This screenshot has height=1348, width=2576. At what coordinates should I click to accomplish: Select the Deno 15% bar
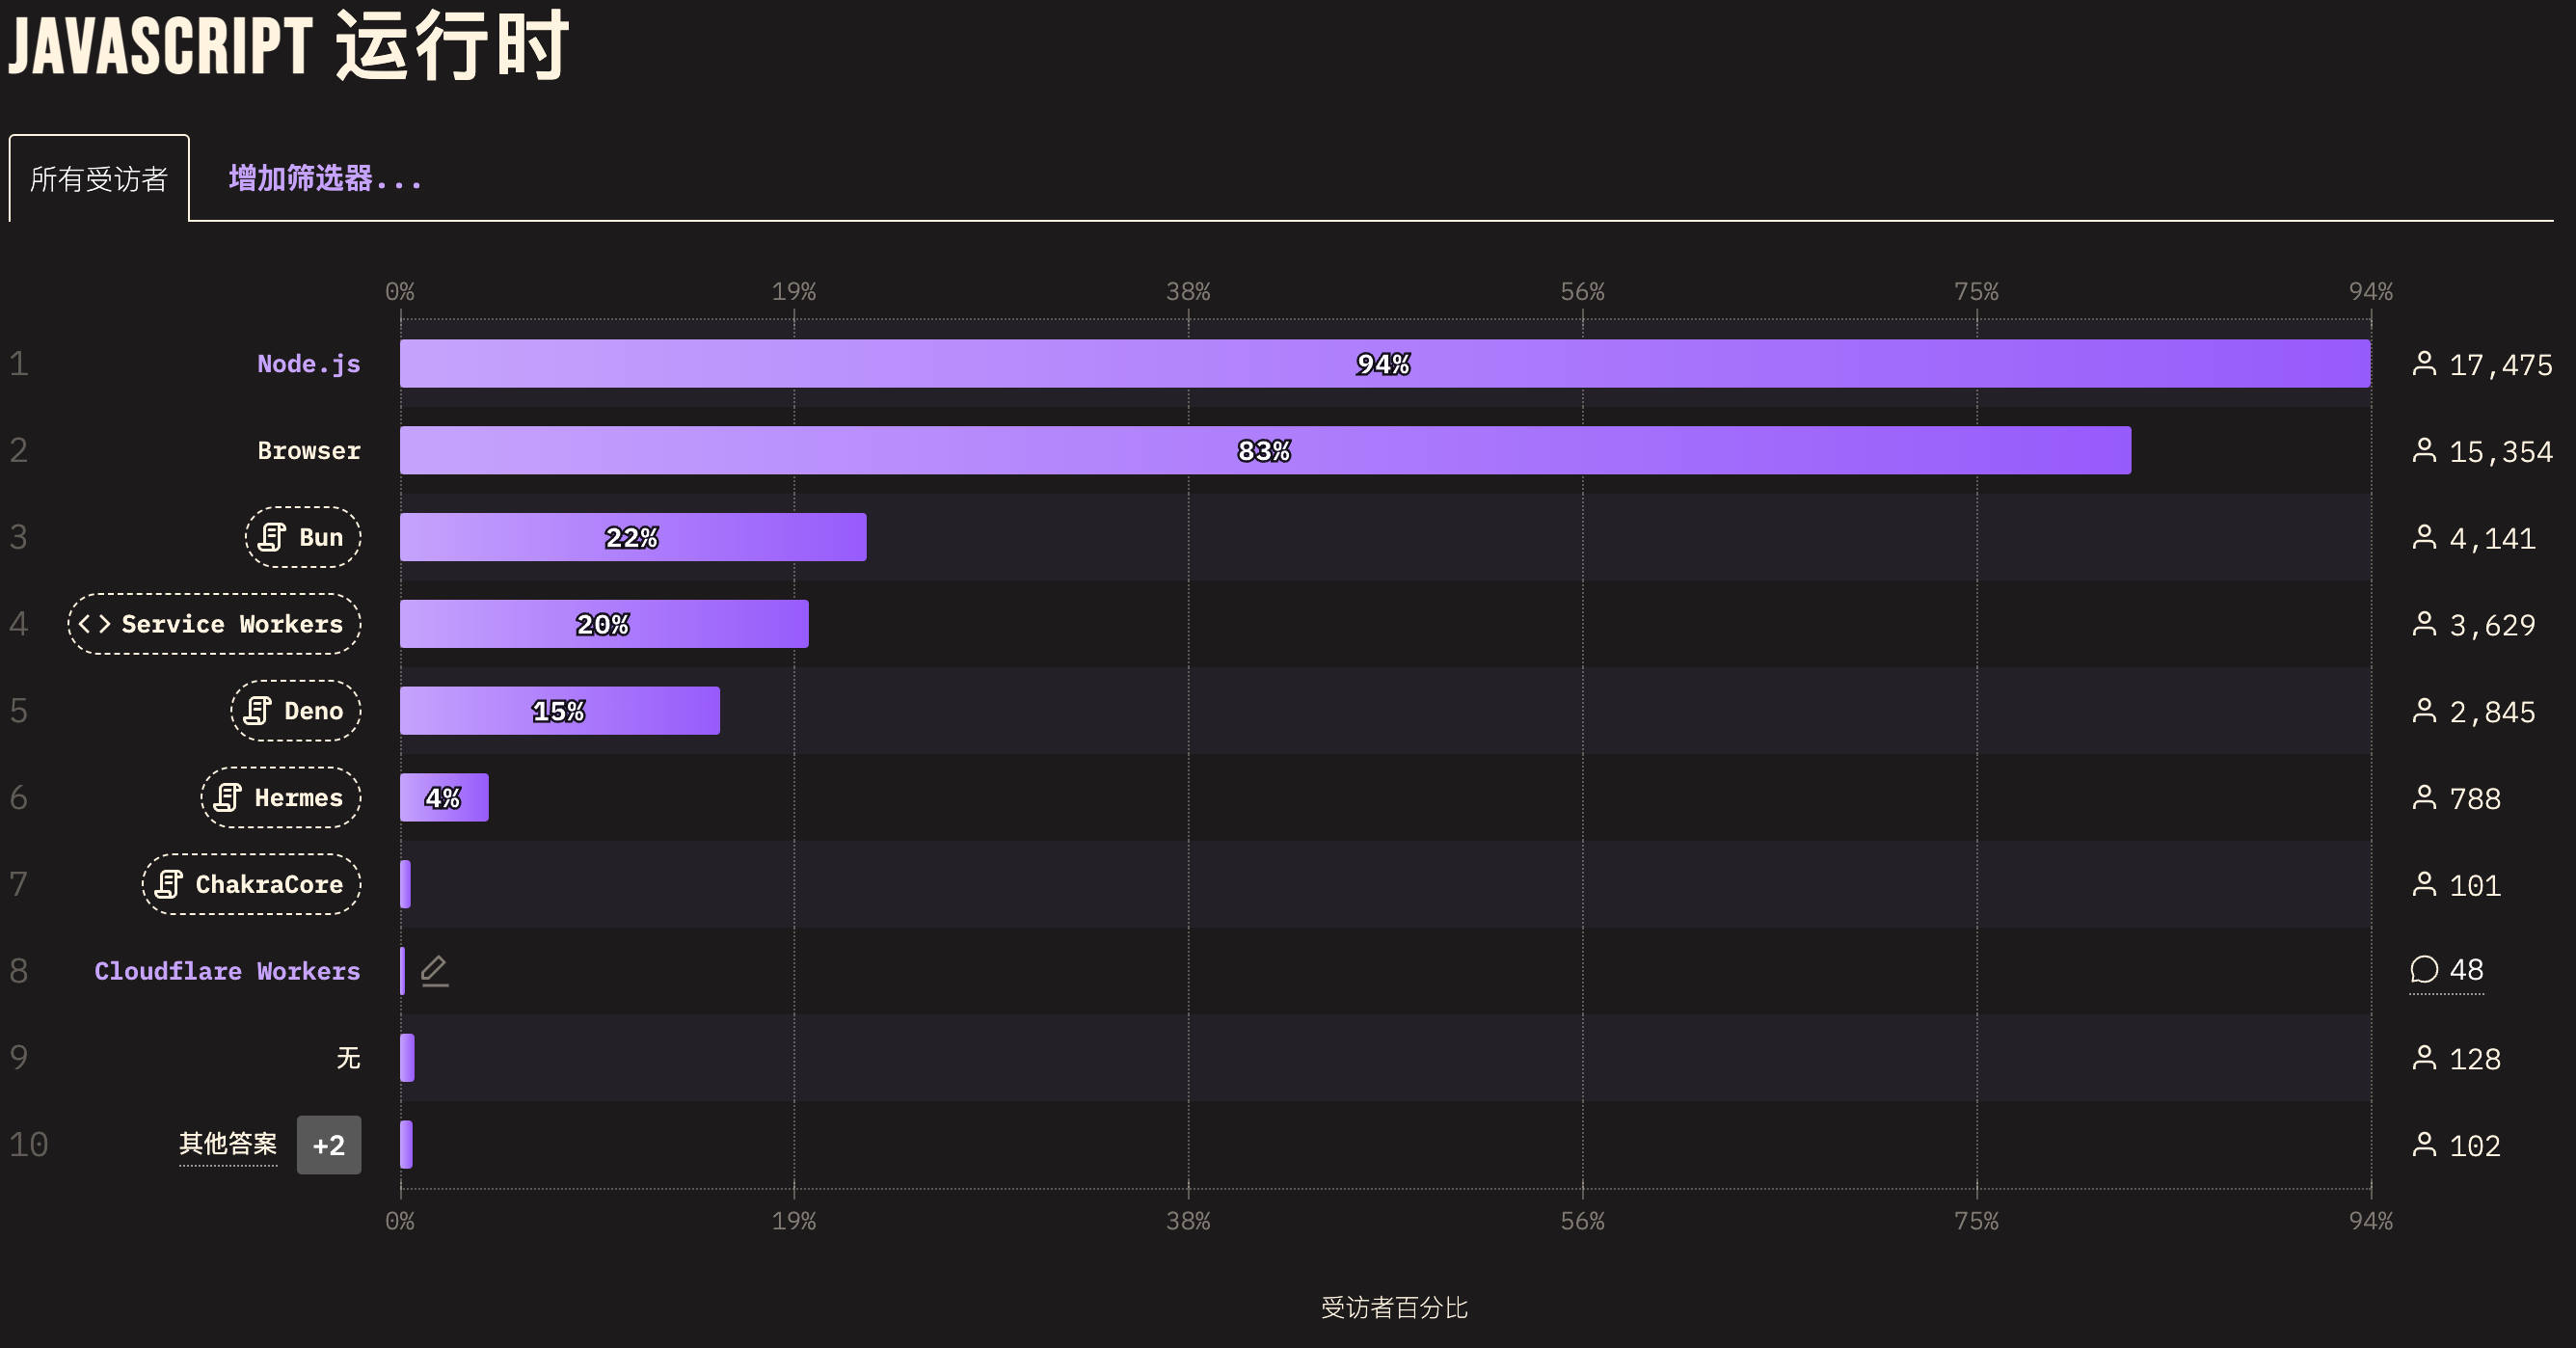pos(560,711)
